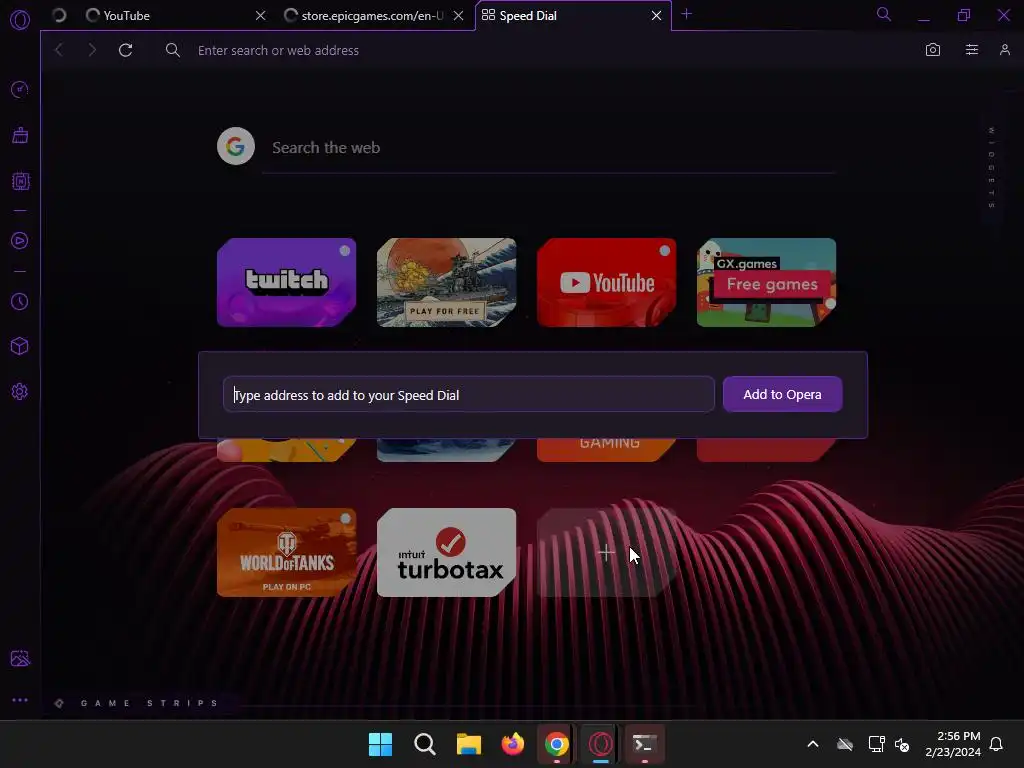Focus the Speed Dial address input field
The width and height of the screenshot is (1024, 768).
[468, 394]
